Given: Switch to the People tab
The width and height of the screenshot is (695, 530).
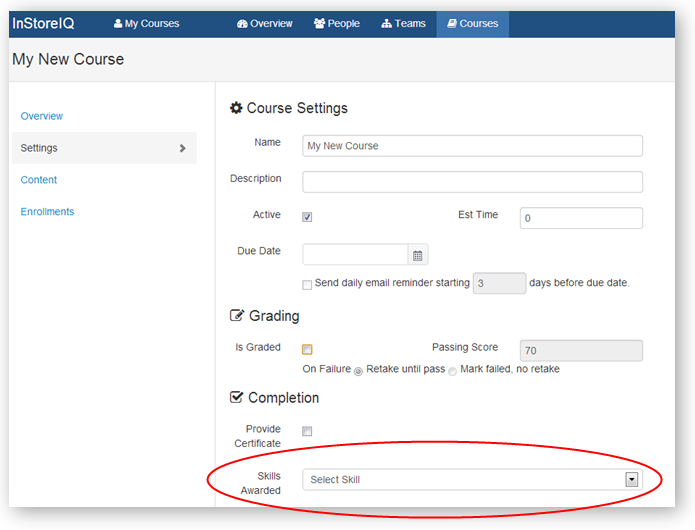Looking at the screenshot, I should click(x=336, y=23).
